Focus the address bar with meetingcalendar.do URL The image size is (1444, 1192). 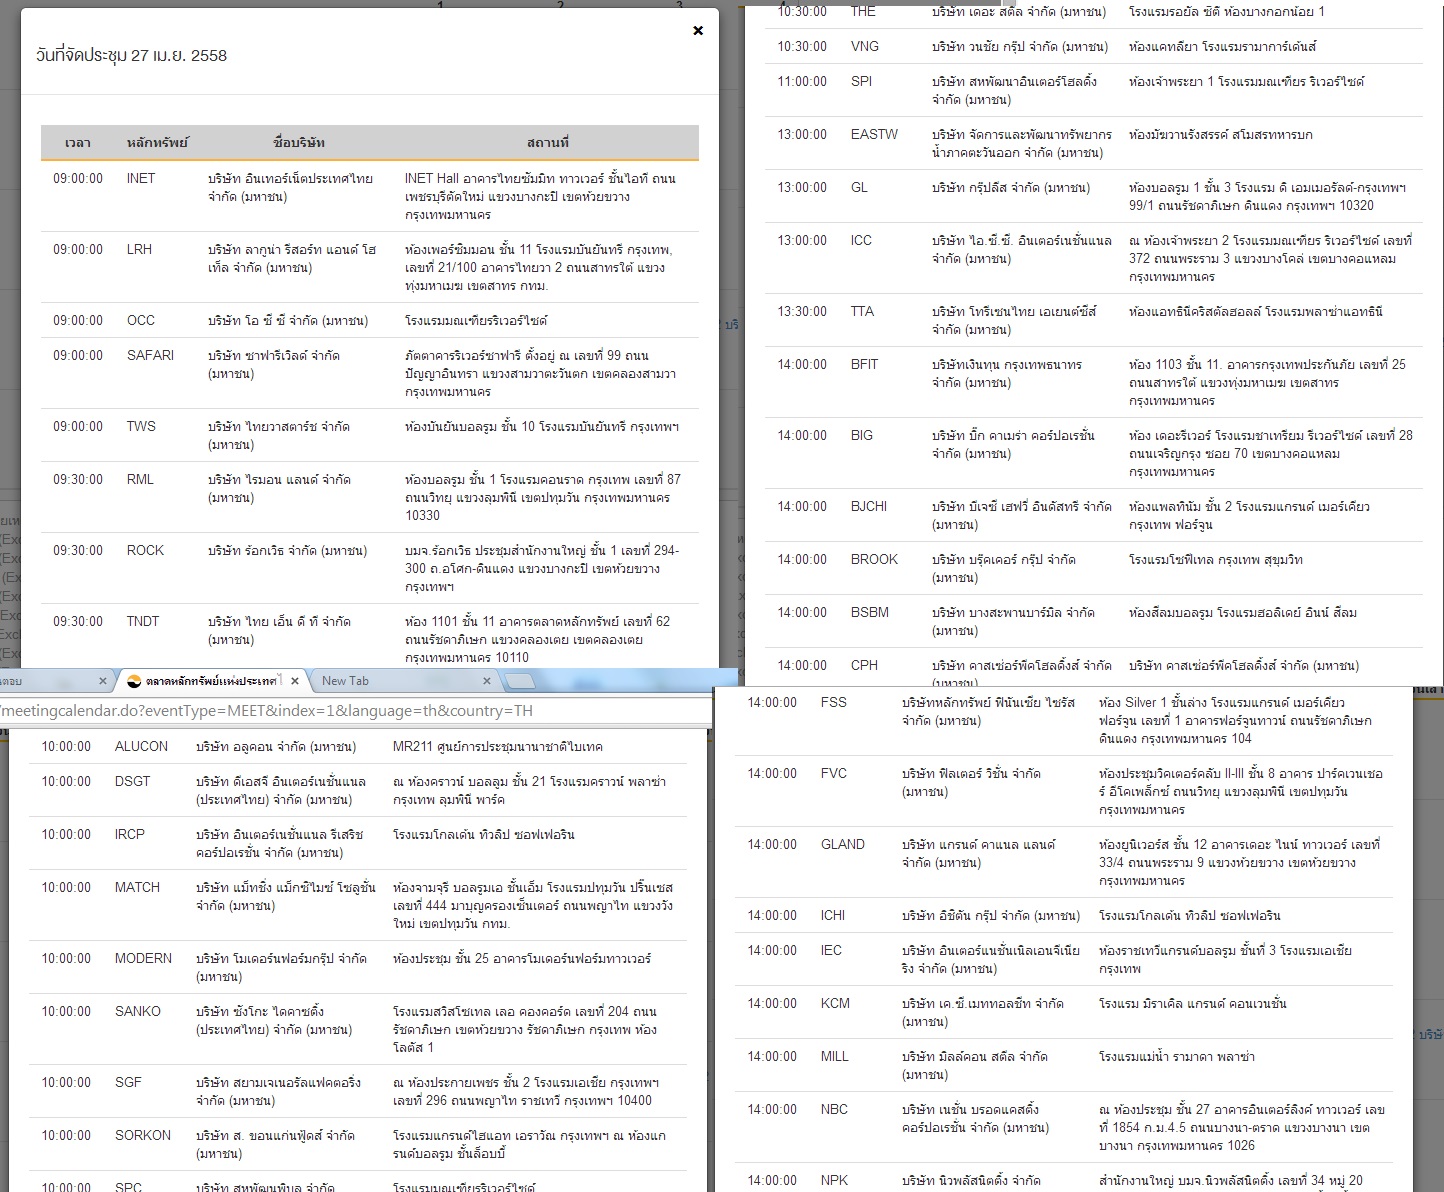click(355, 711)
